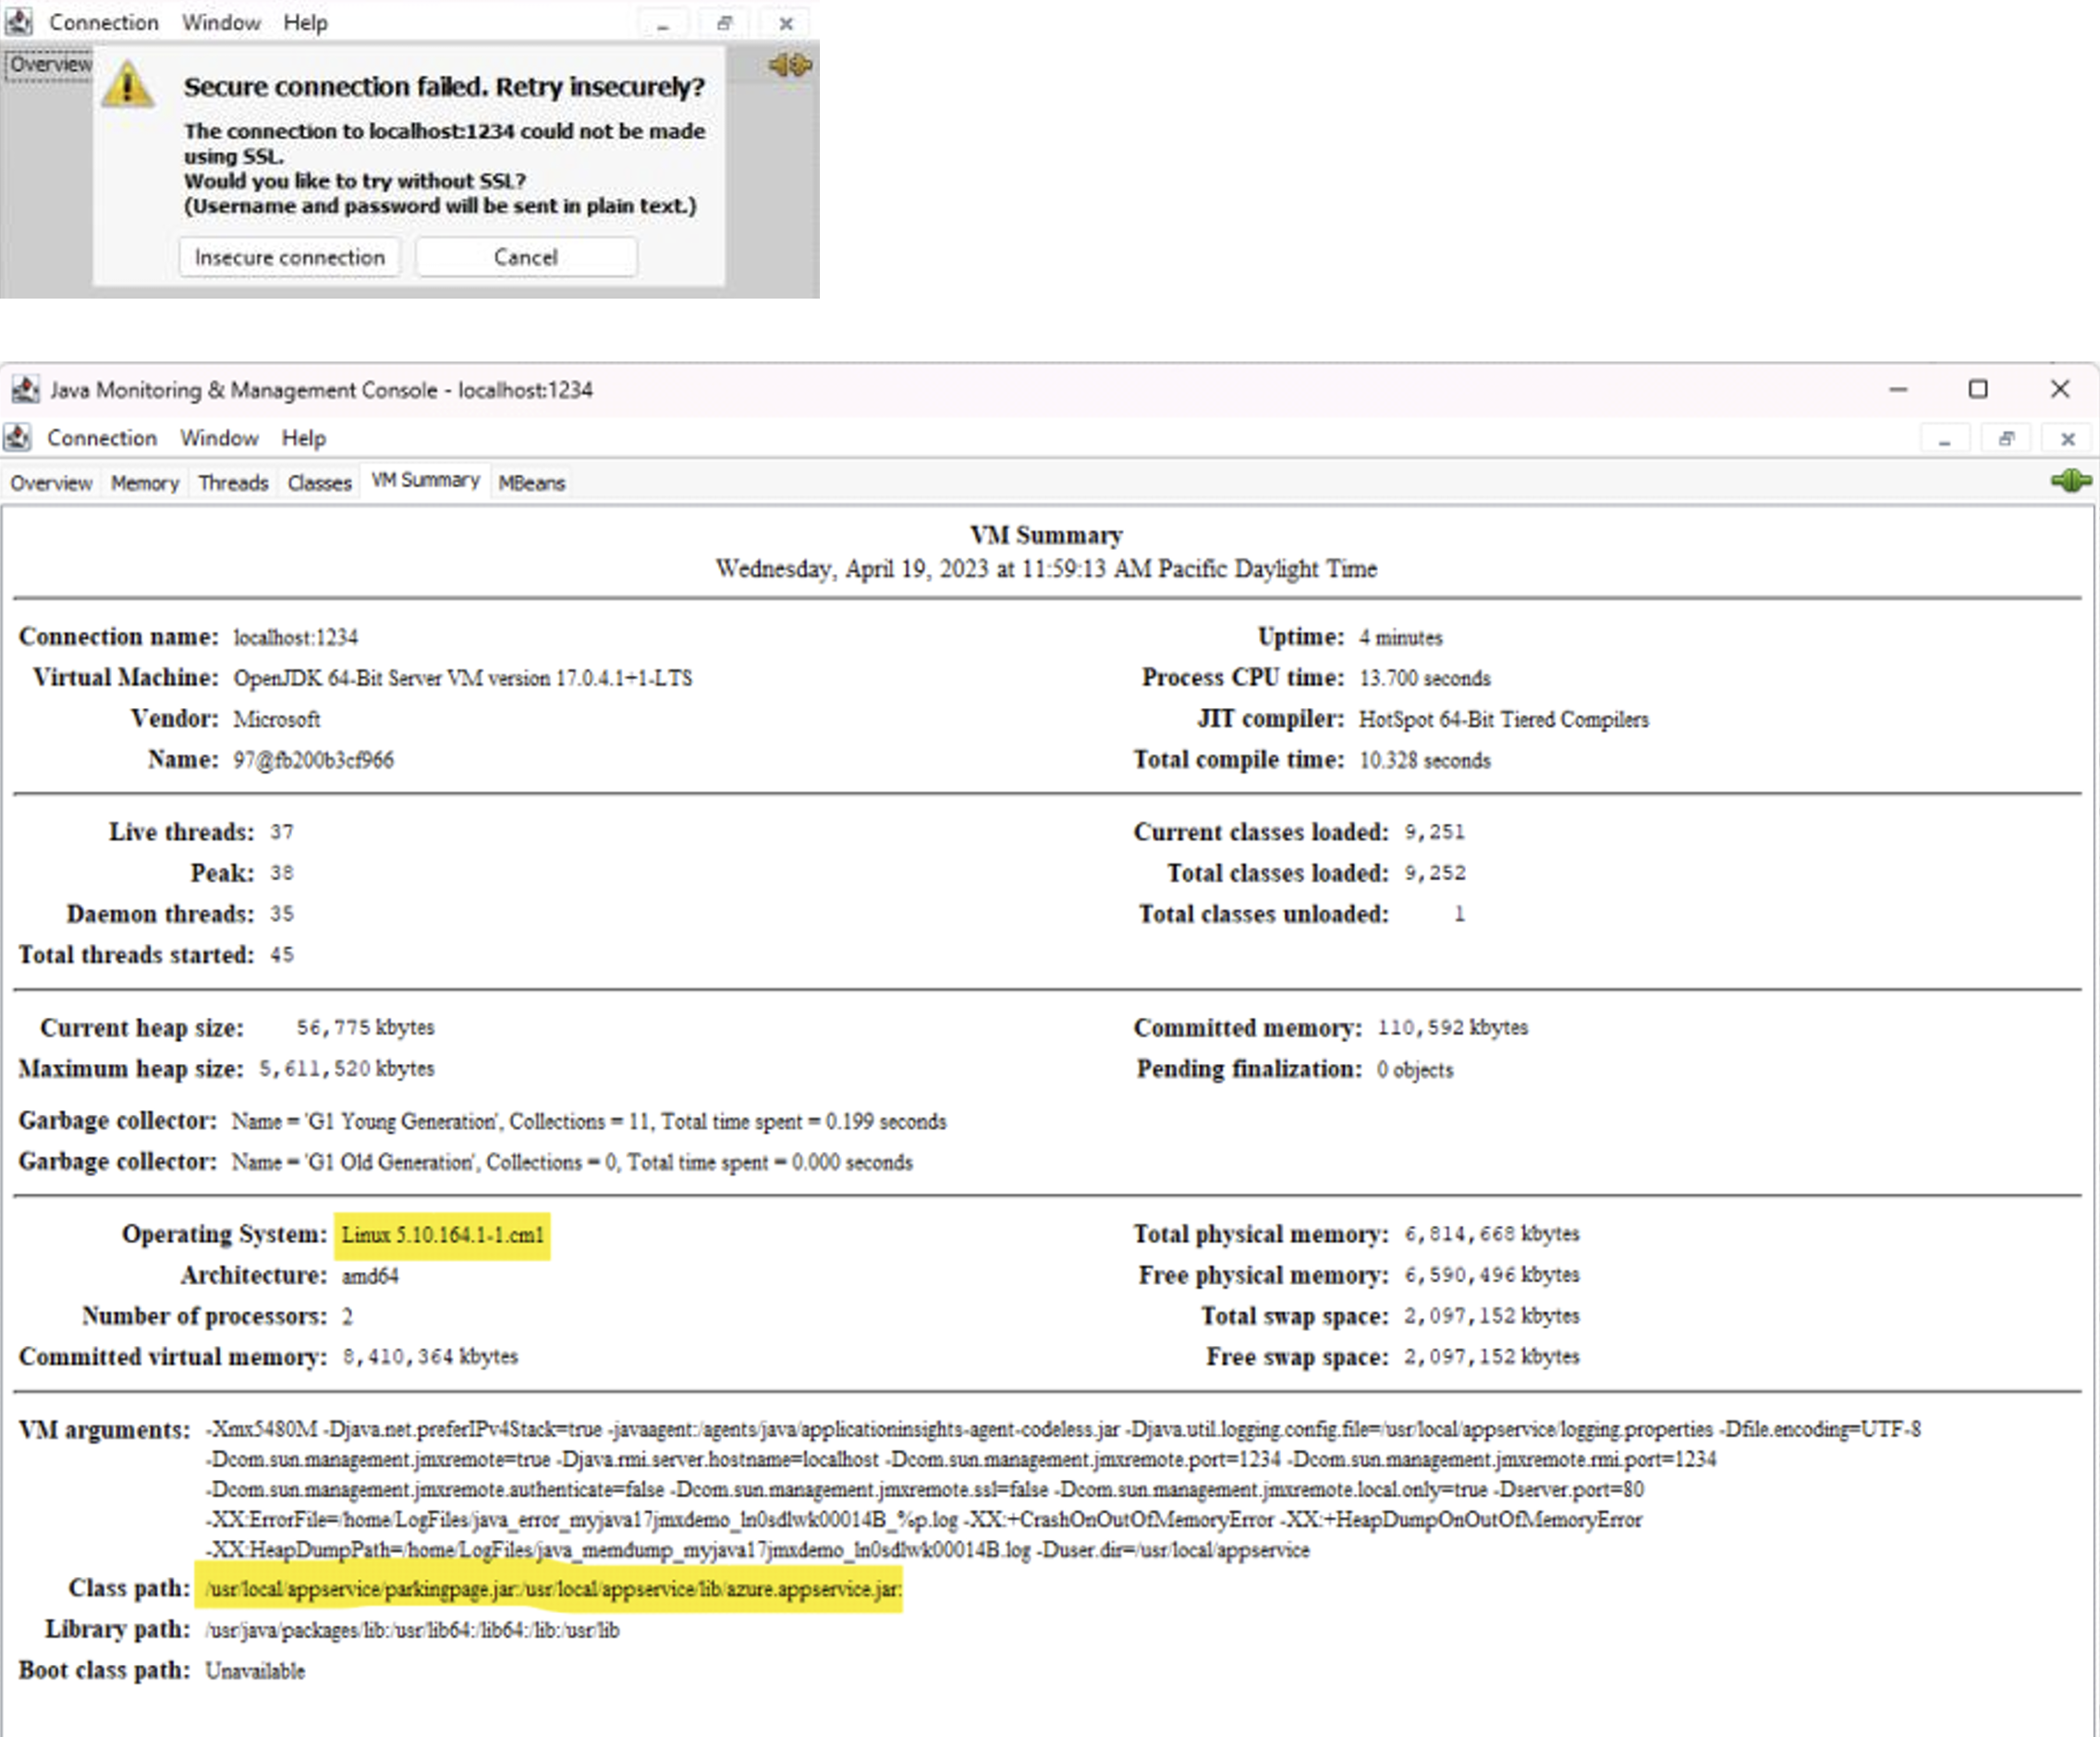Click the committed virtual memory 8,410,364 kbytes
Image resolution: width=2100 pixels, height=1737 pixels.
[430, 1357]
